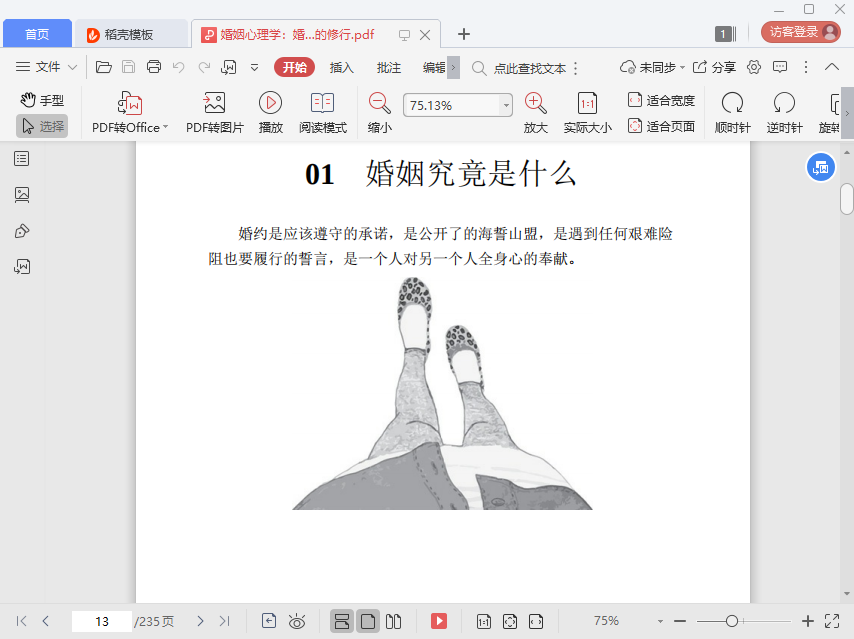Fit page from the status bar icon
Viewport: 854px width, 639px height.
coord(510,621)
